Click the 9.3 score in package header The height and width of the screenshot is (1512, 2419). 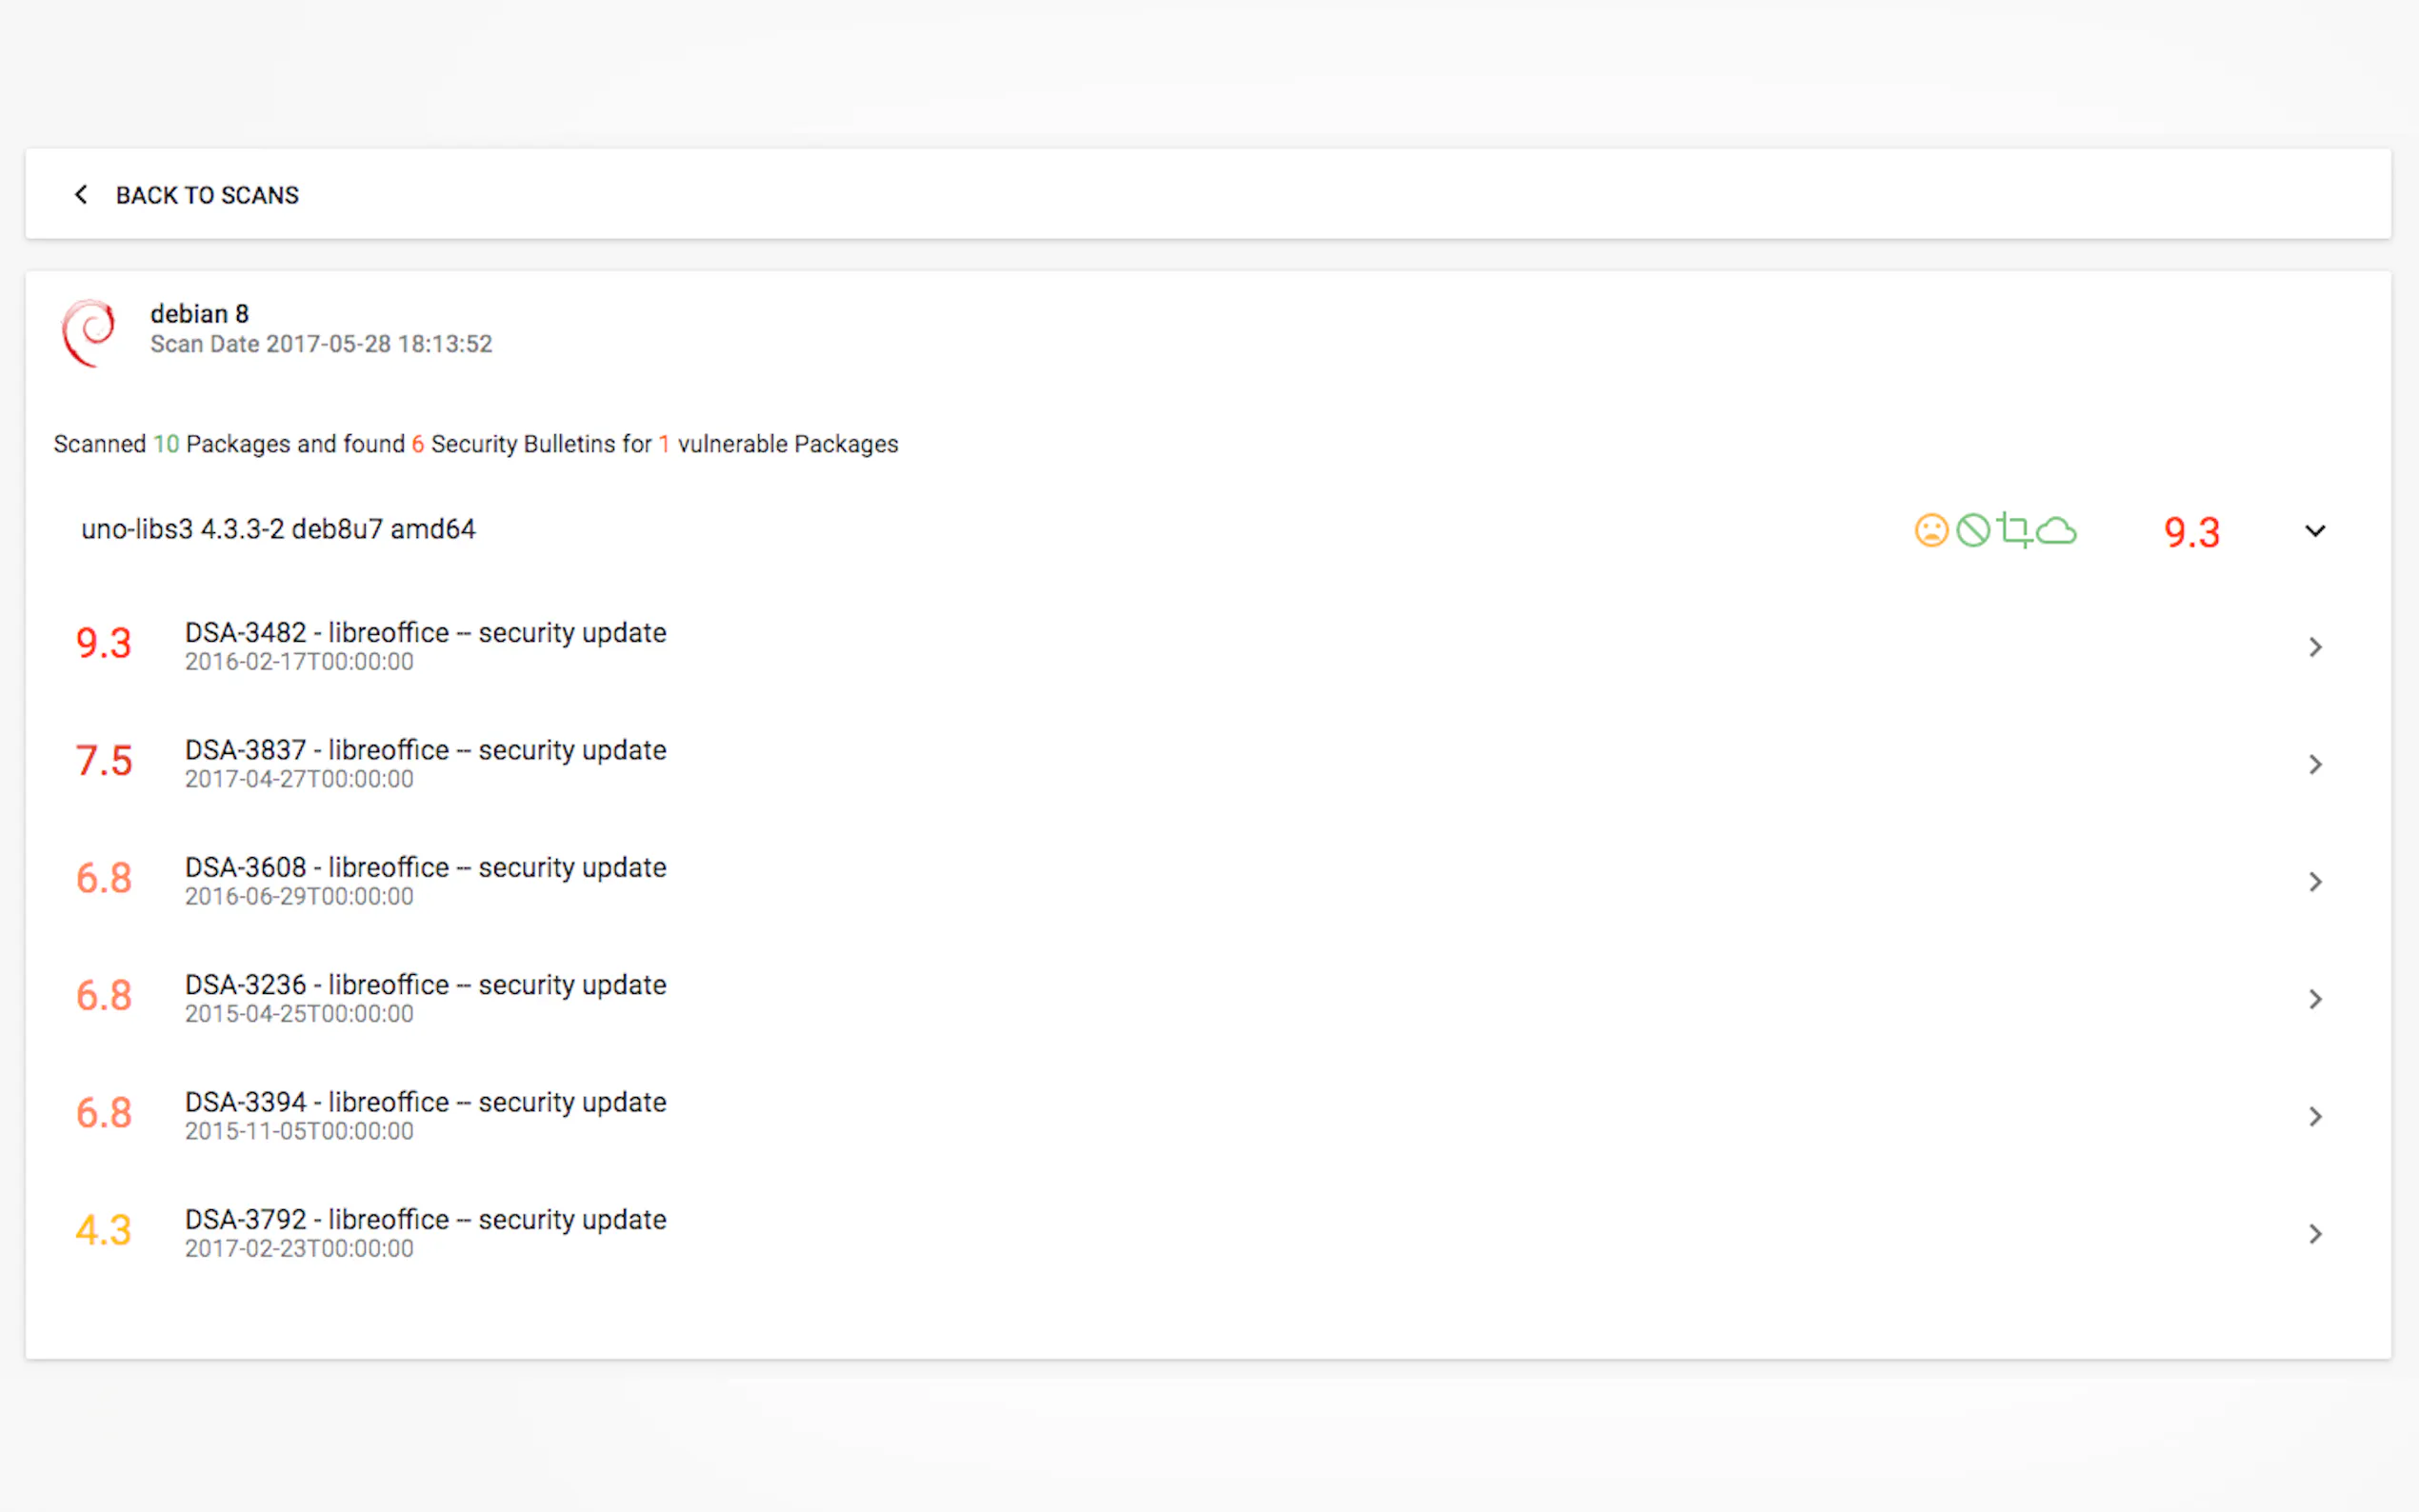pyautogui.click(x=2191, y=532)
